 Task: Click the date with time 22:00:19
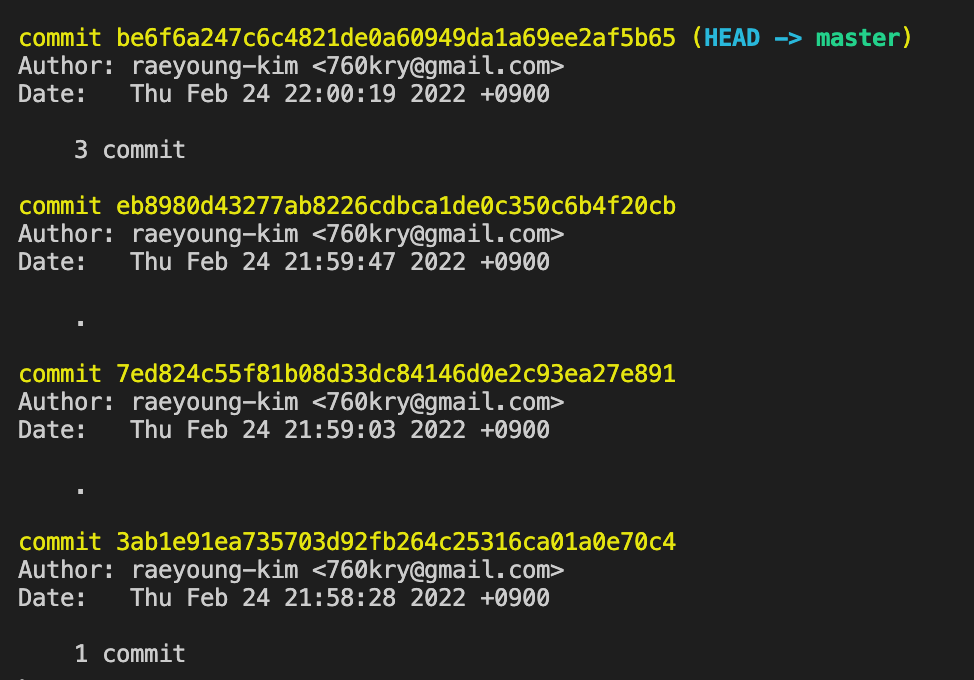(x=340, y=94)
